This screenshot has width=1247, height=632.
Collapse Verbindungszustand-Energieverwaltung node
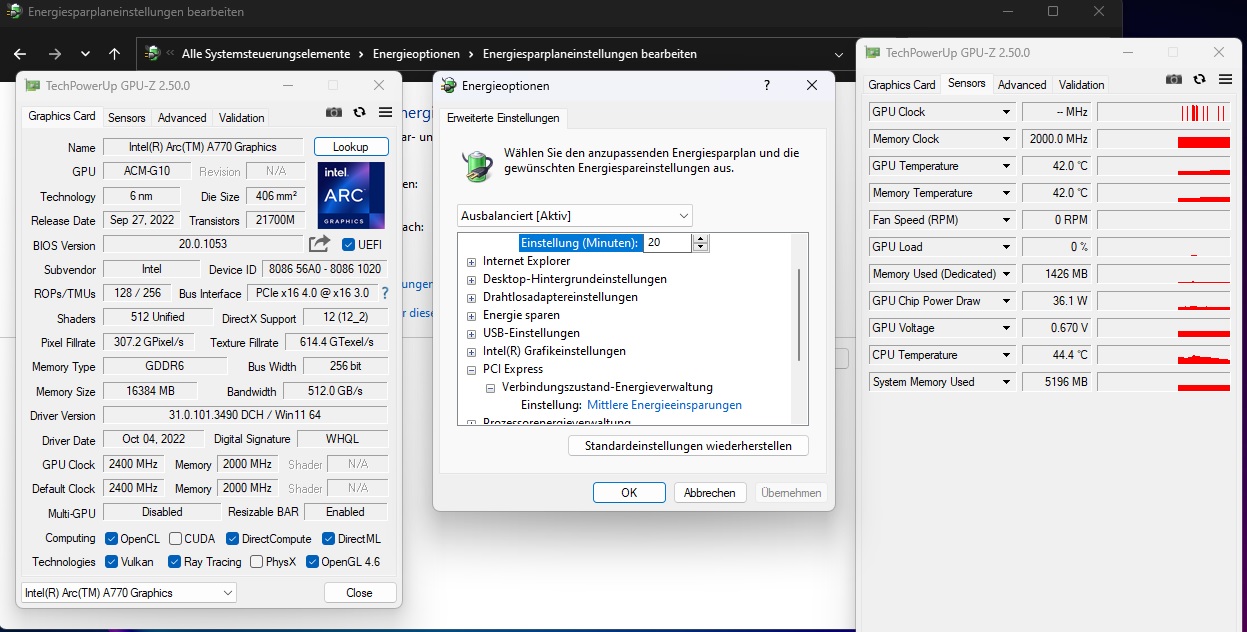[x=491, y=387]
